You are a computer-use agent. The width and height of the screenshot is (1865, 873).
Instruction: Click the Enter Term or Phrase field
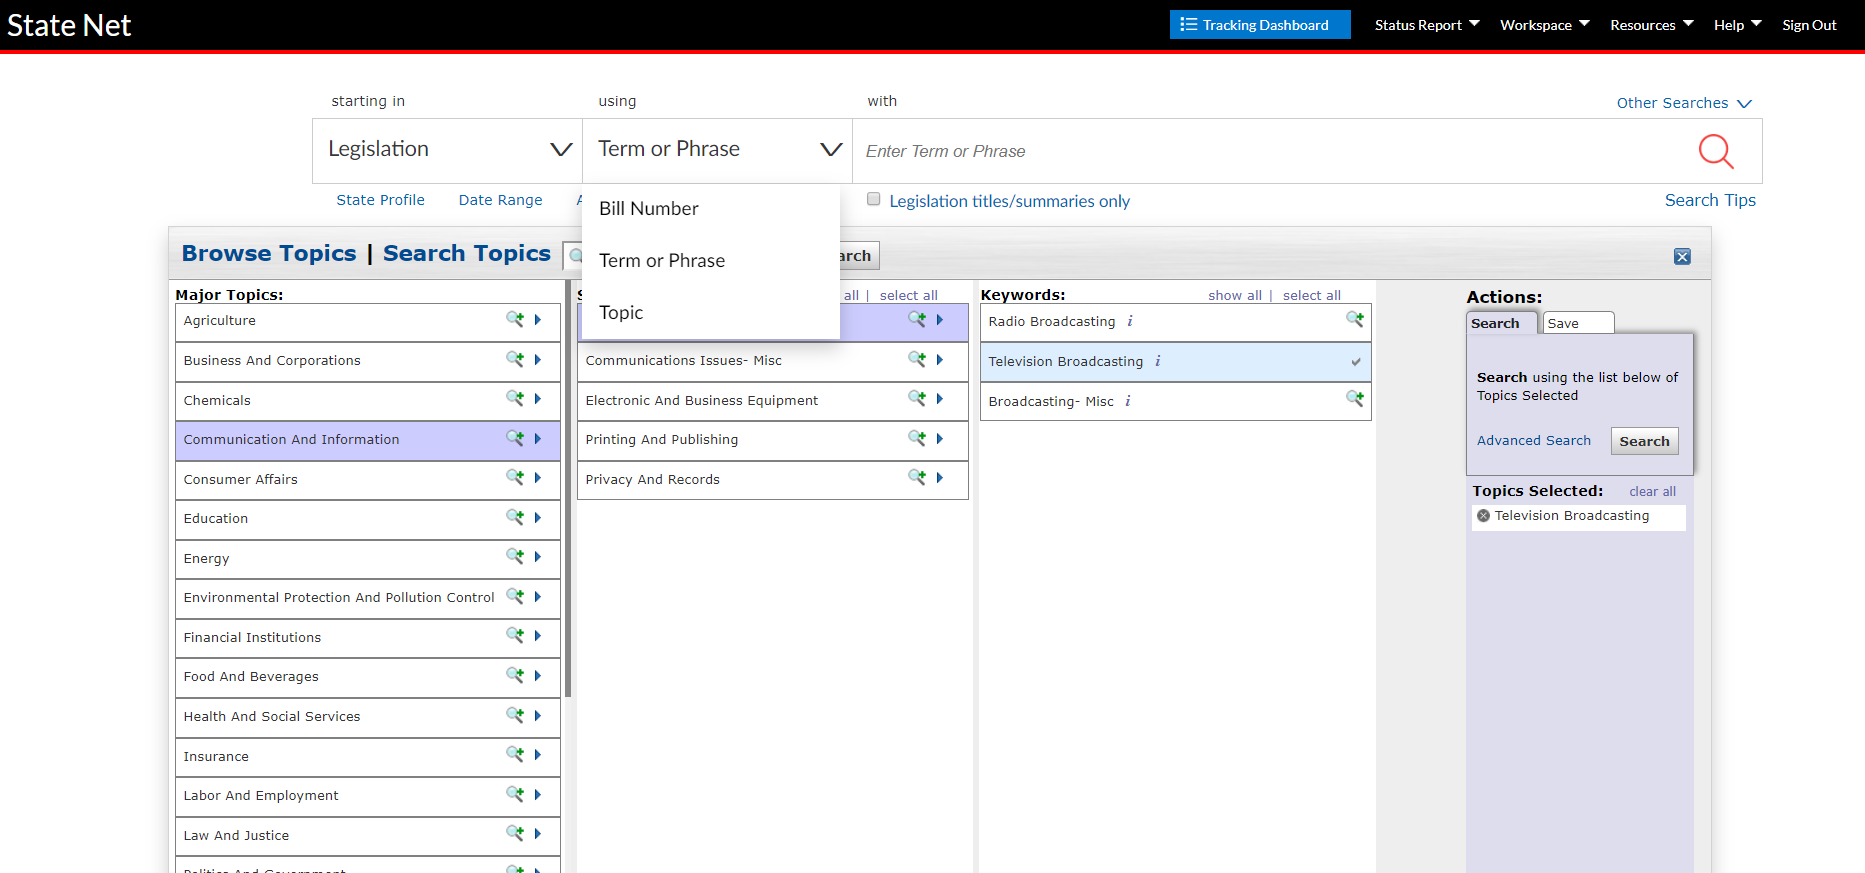[x=1270, y=151]
